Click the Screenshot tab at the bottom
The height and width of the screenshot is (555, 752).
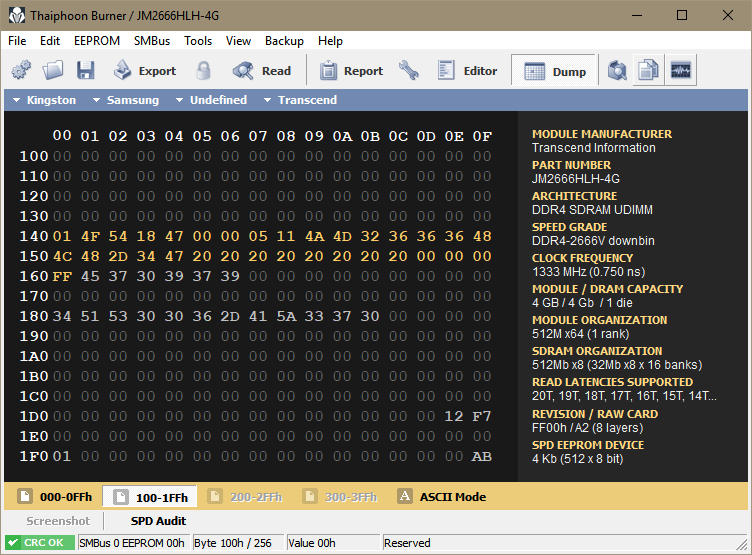58,521
